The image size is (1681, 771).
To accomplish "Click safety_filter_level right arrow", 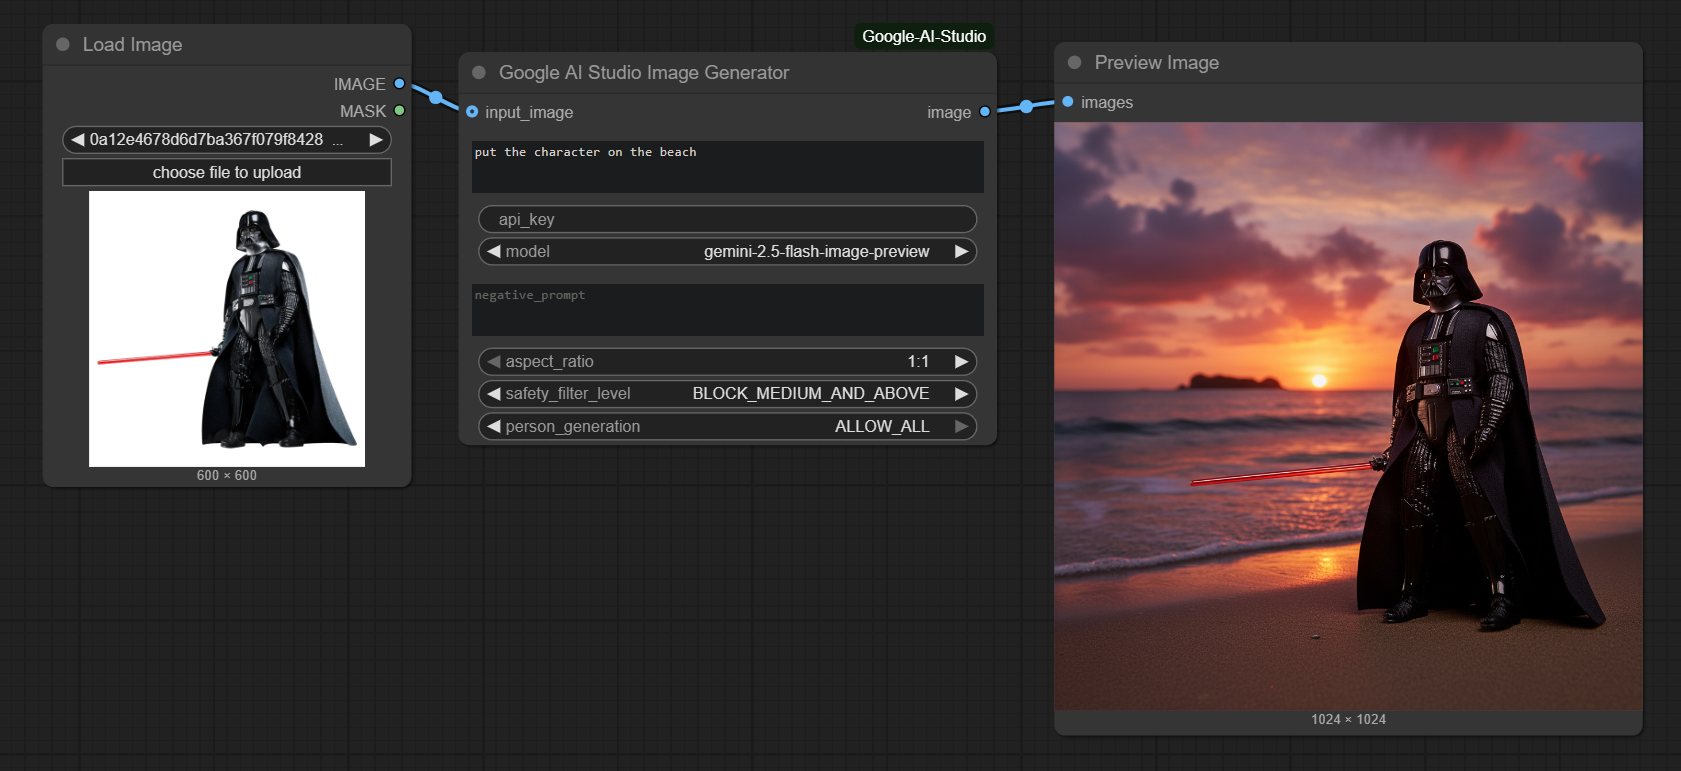I will tap(962, 394).
